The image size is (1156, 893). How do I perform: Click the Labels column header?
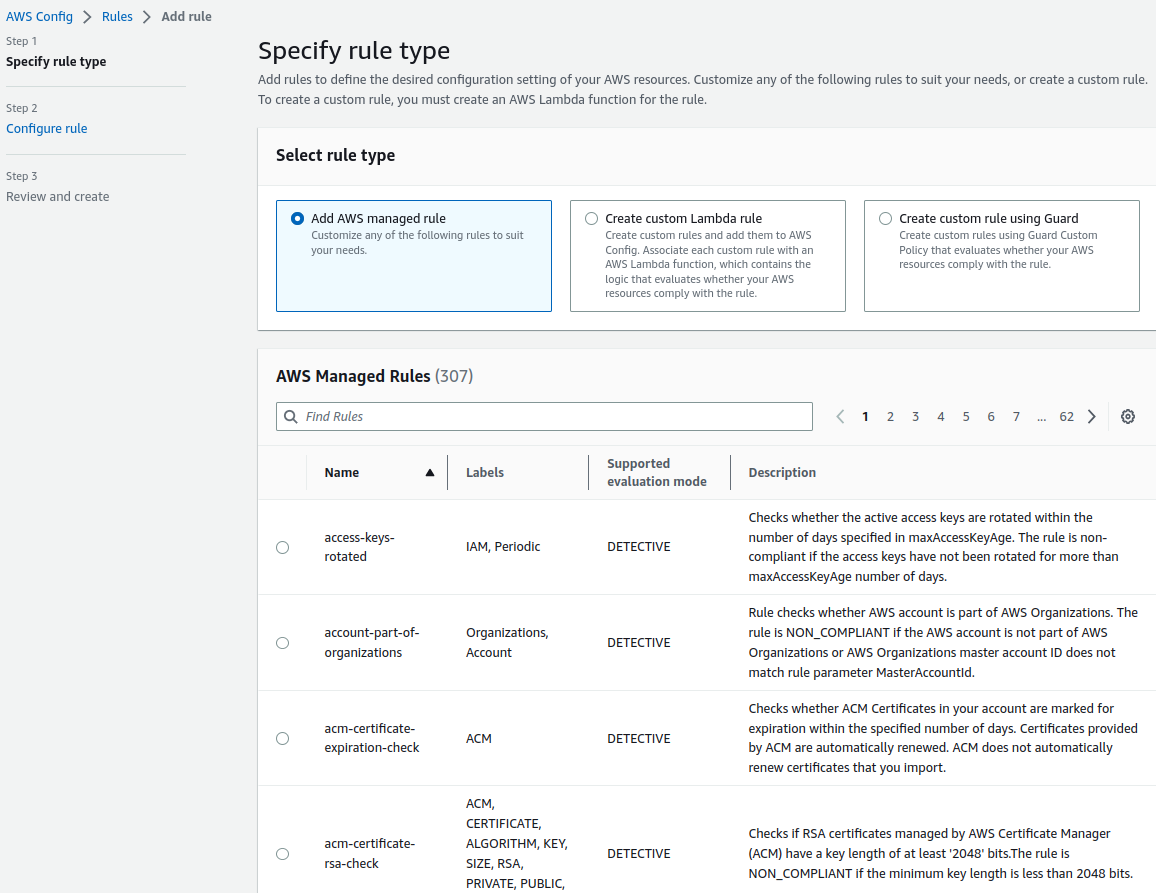click(x=485, y=473)
